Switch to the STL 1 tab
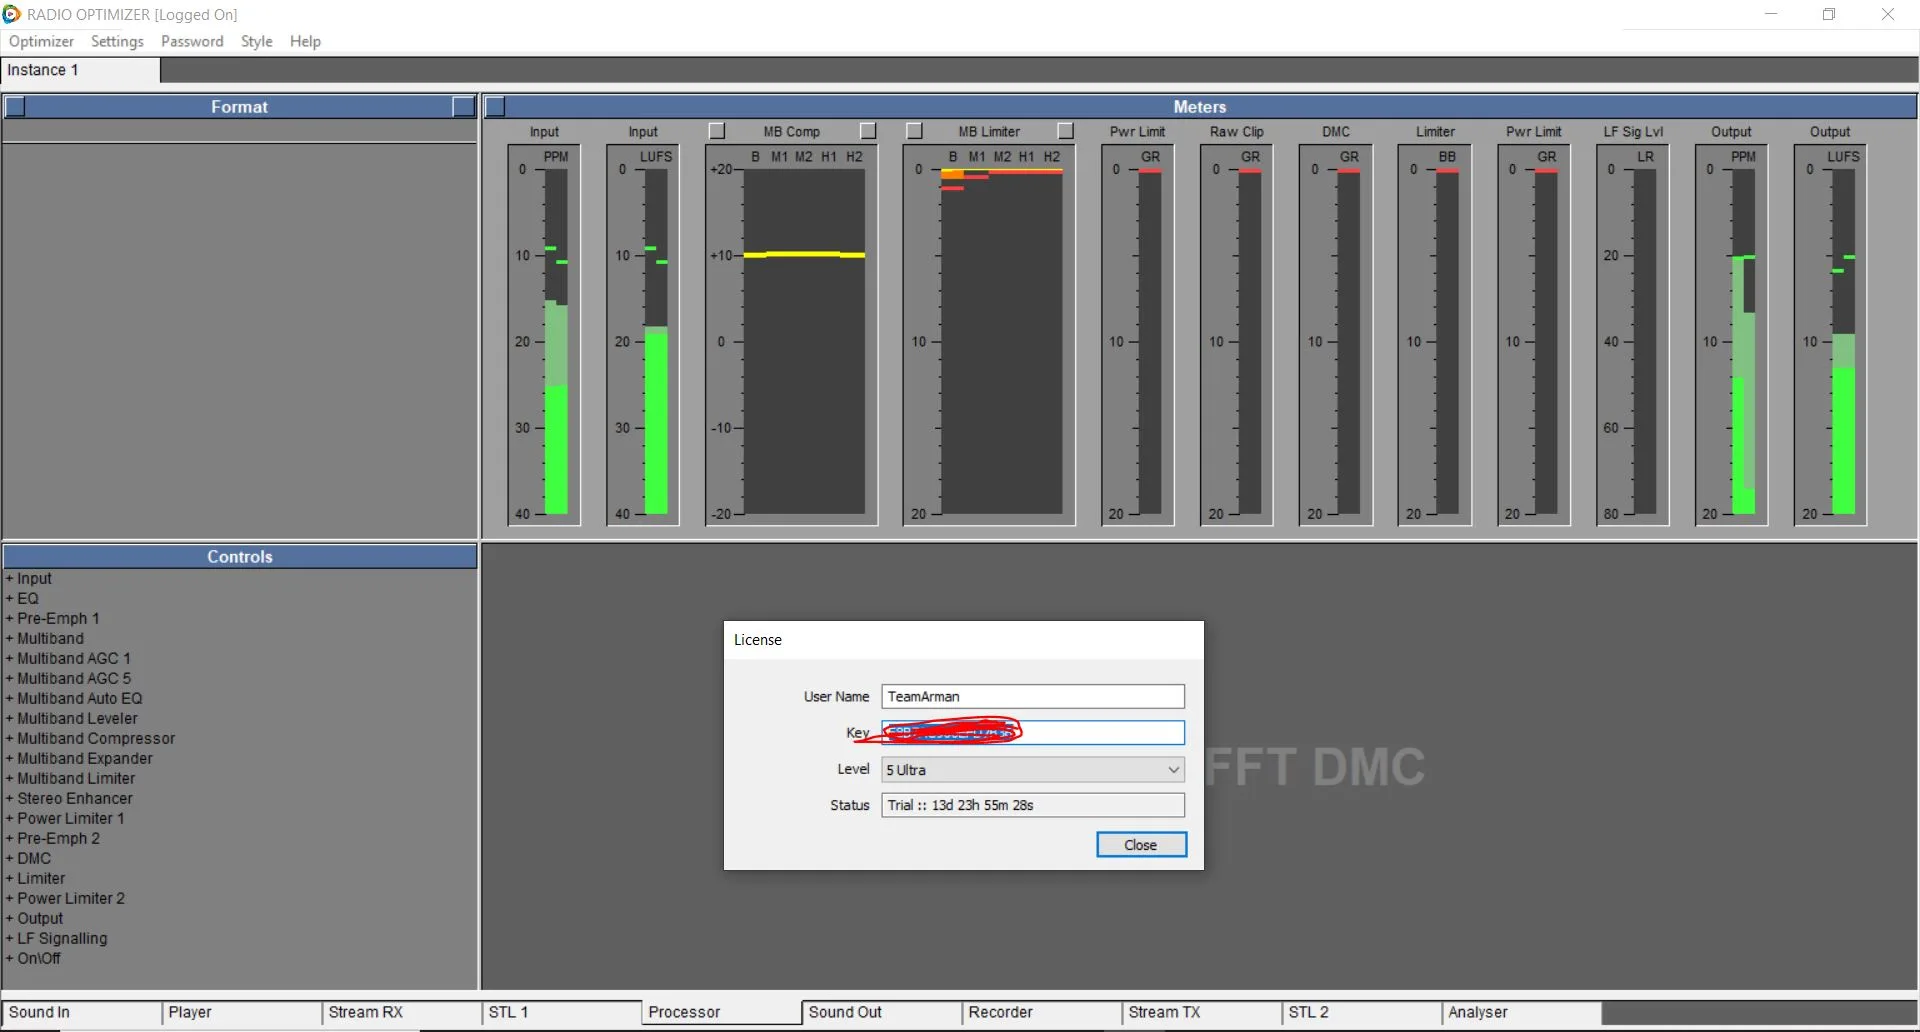1920x1032 pixels. 561,1013
